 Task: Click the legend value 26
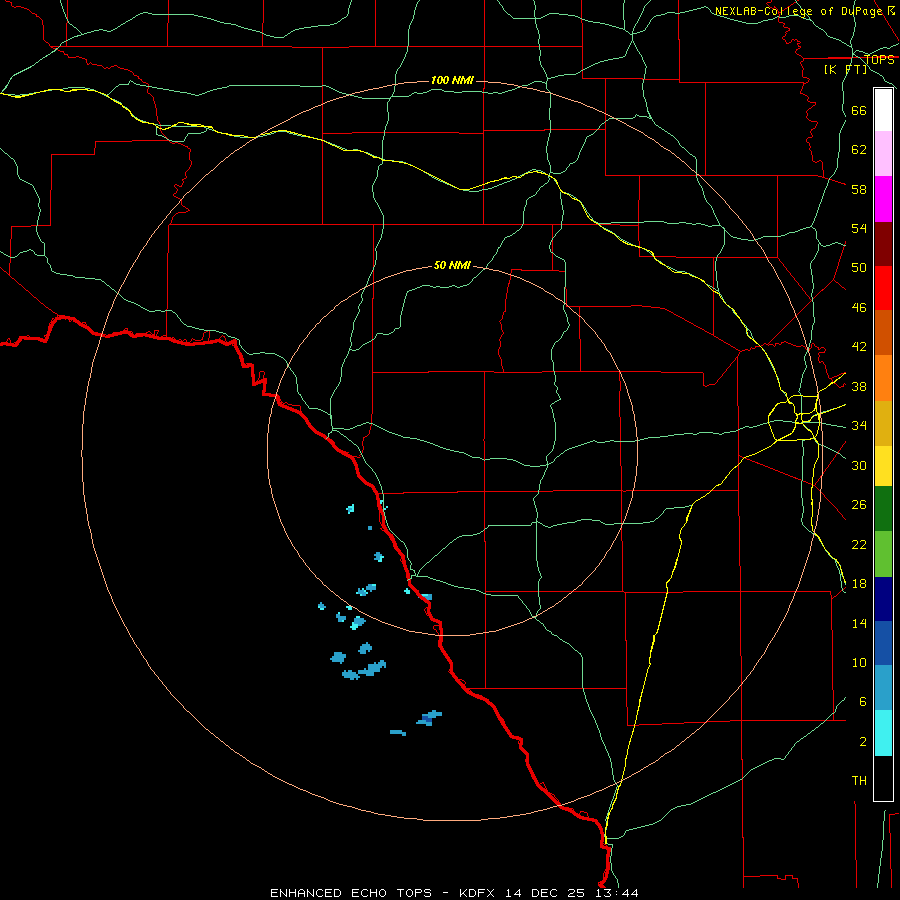[x=859, y=505]
